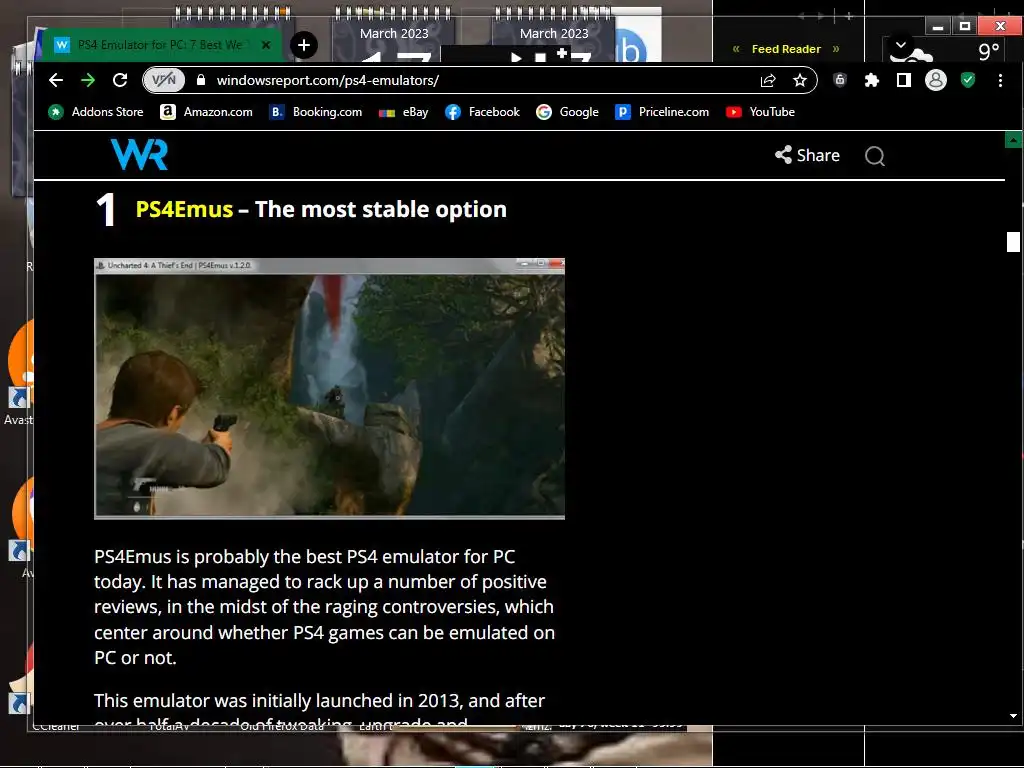Click the Uncharted 4 screenshot image

(x=329, y=389)
